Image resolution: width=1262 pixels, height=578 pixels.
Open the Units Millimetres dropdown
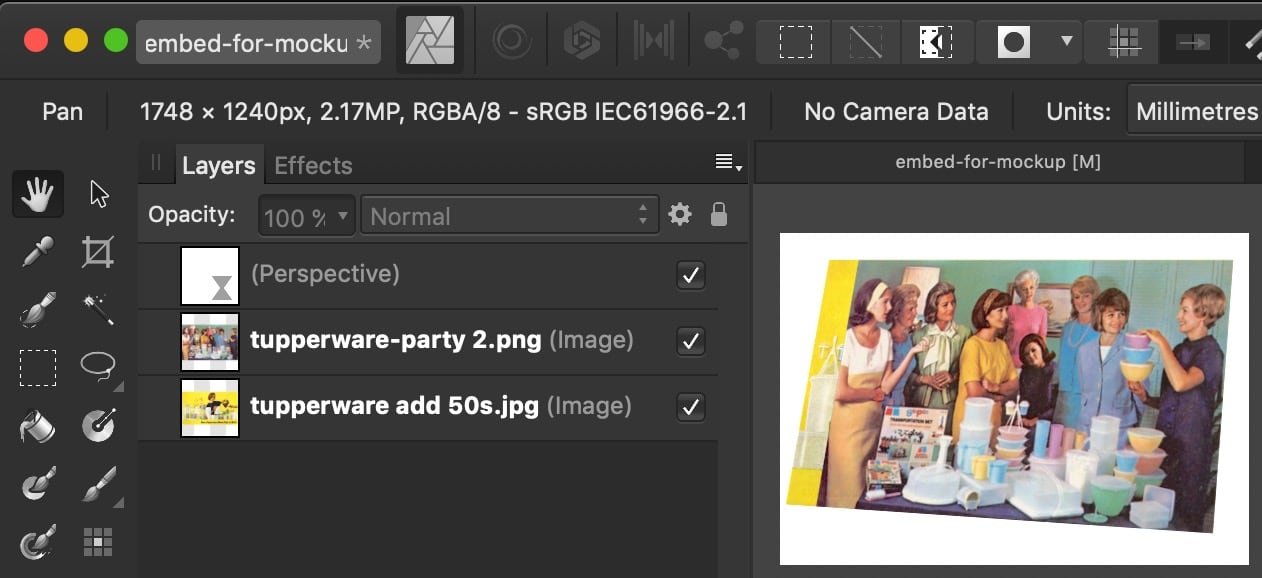(1196, 112)
